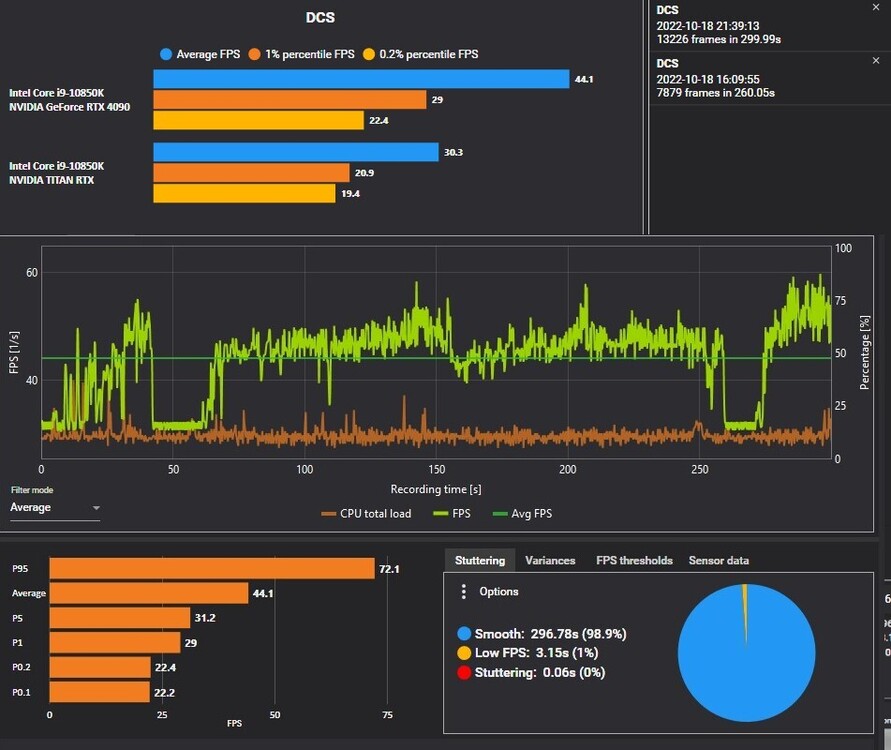Viewport: 891px width, 750px height.
Task: Click the Recording time [s] axis label
Action: coord(436,489)
